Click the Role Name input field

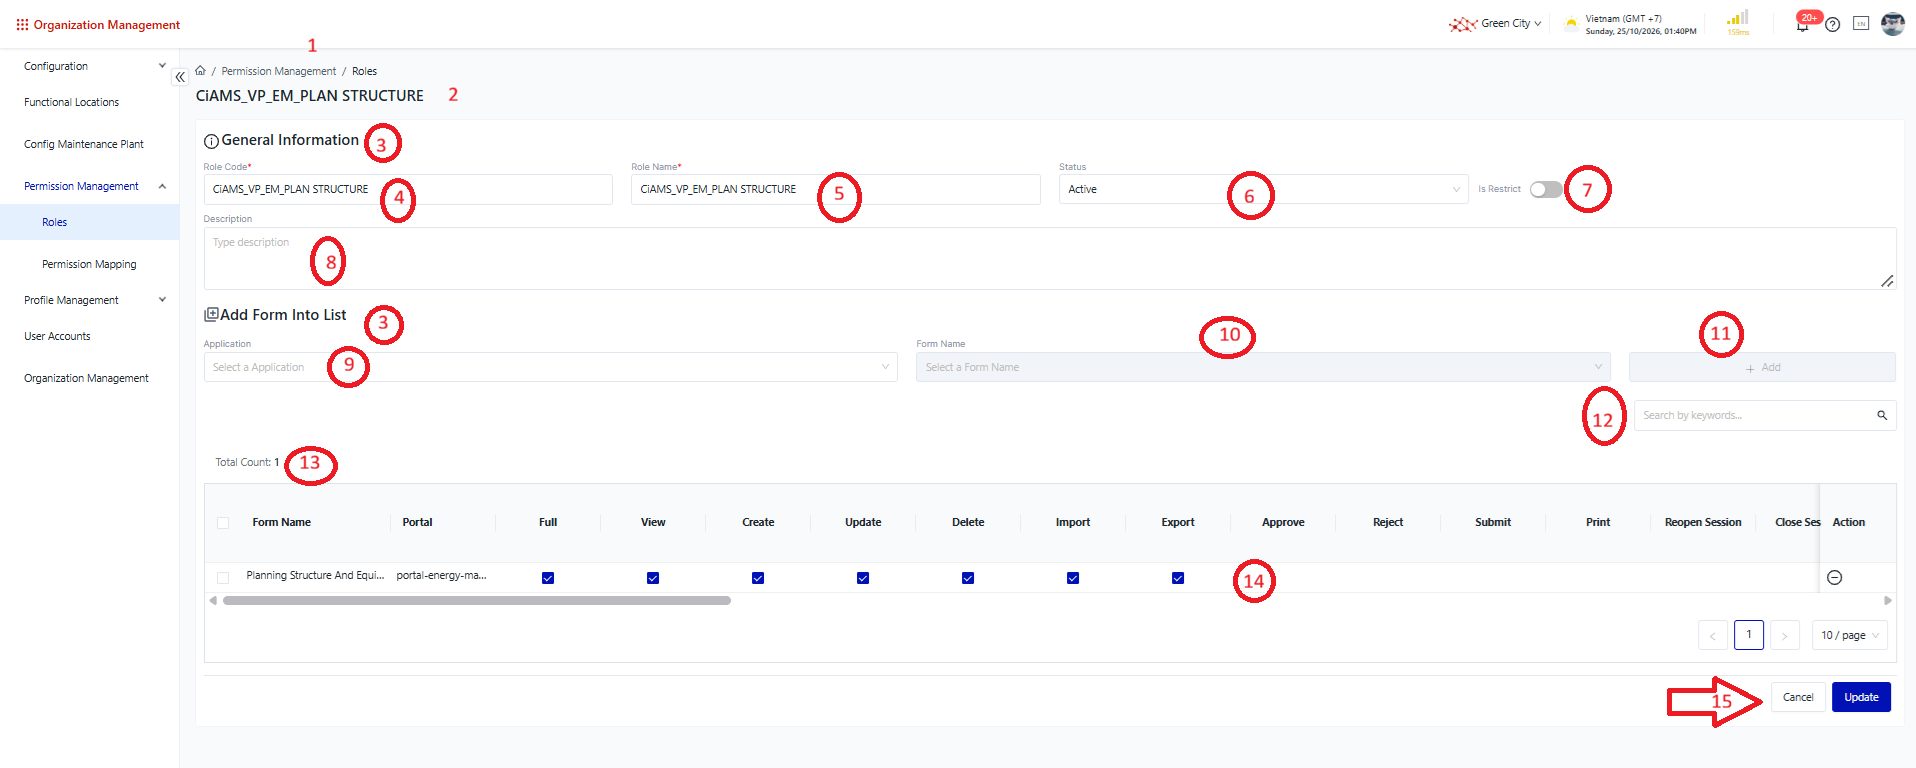(x=835, y=189)
